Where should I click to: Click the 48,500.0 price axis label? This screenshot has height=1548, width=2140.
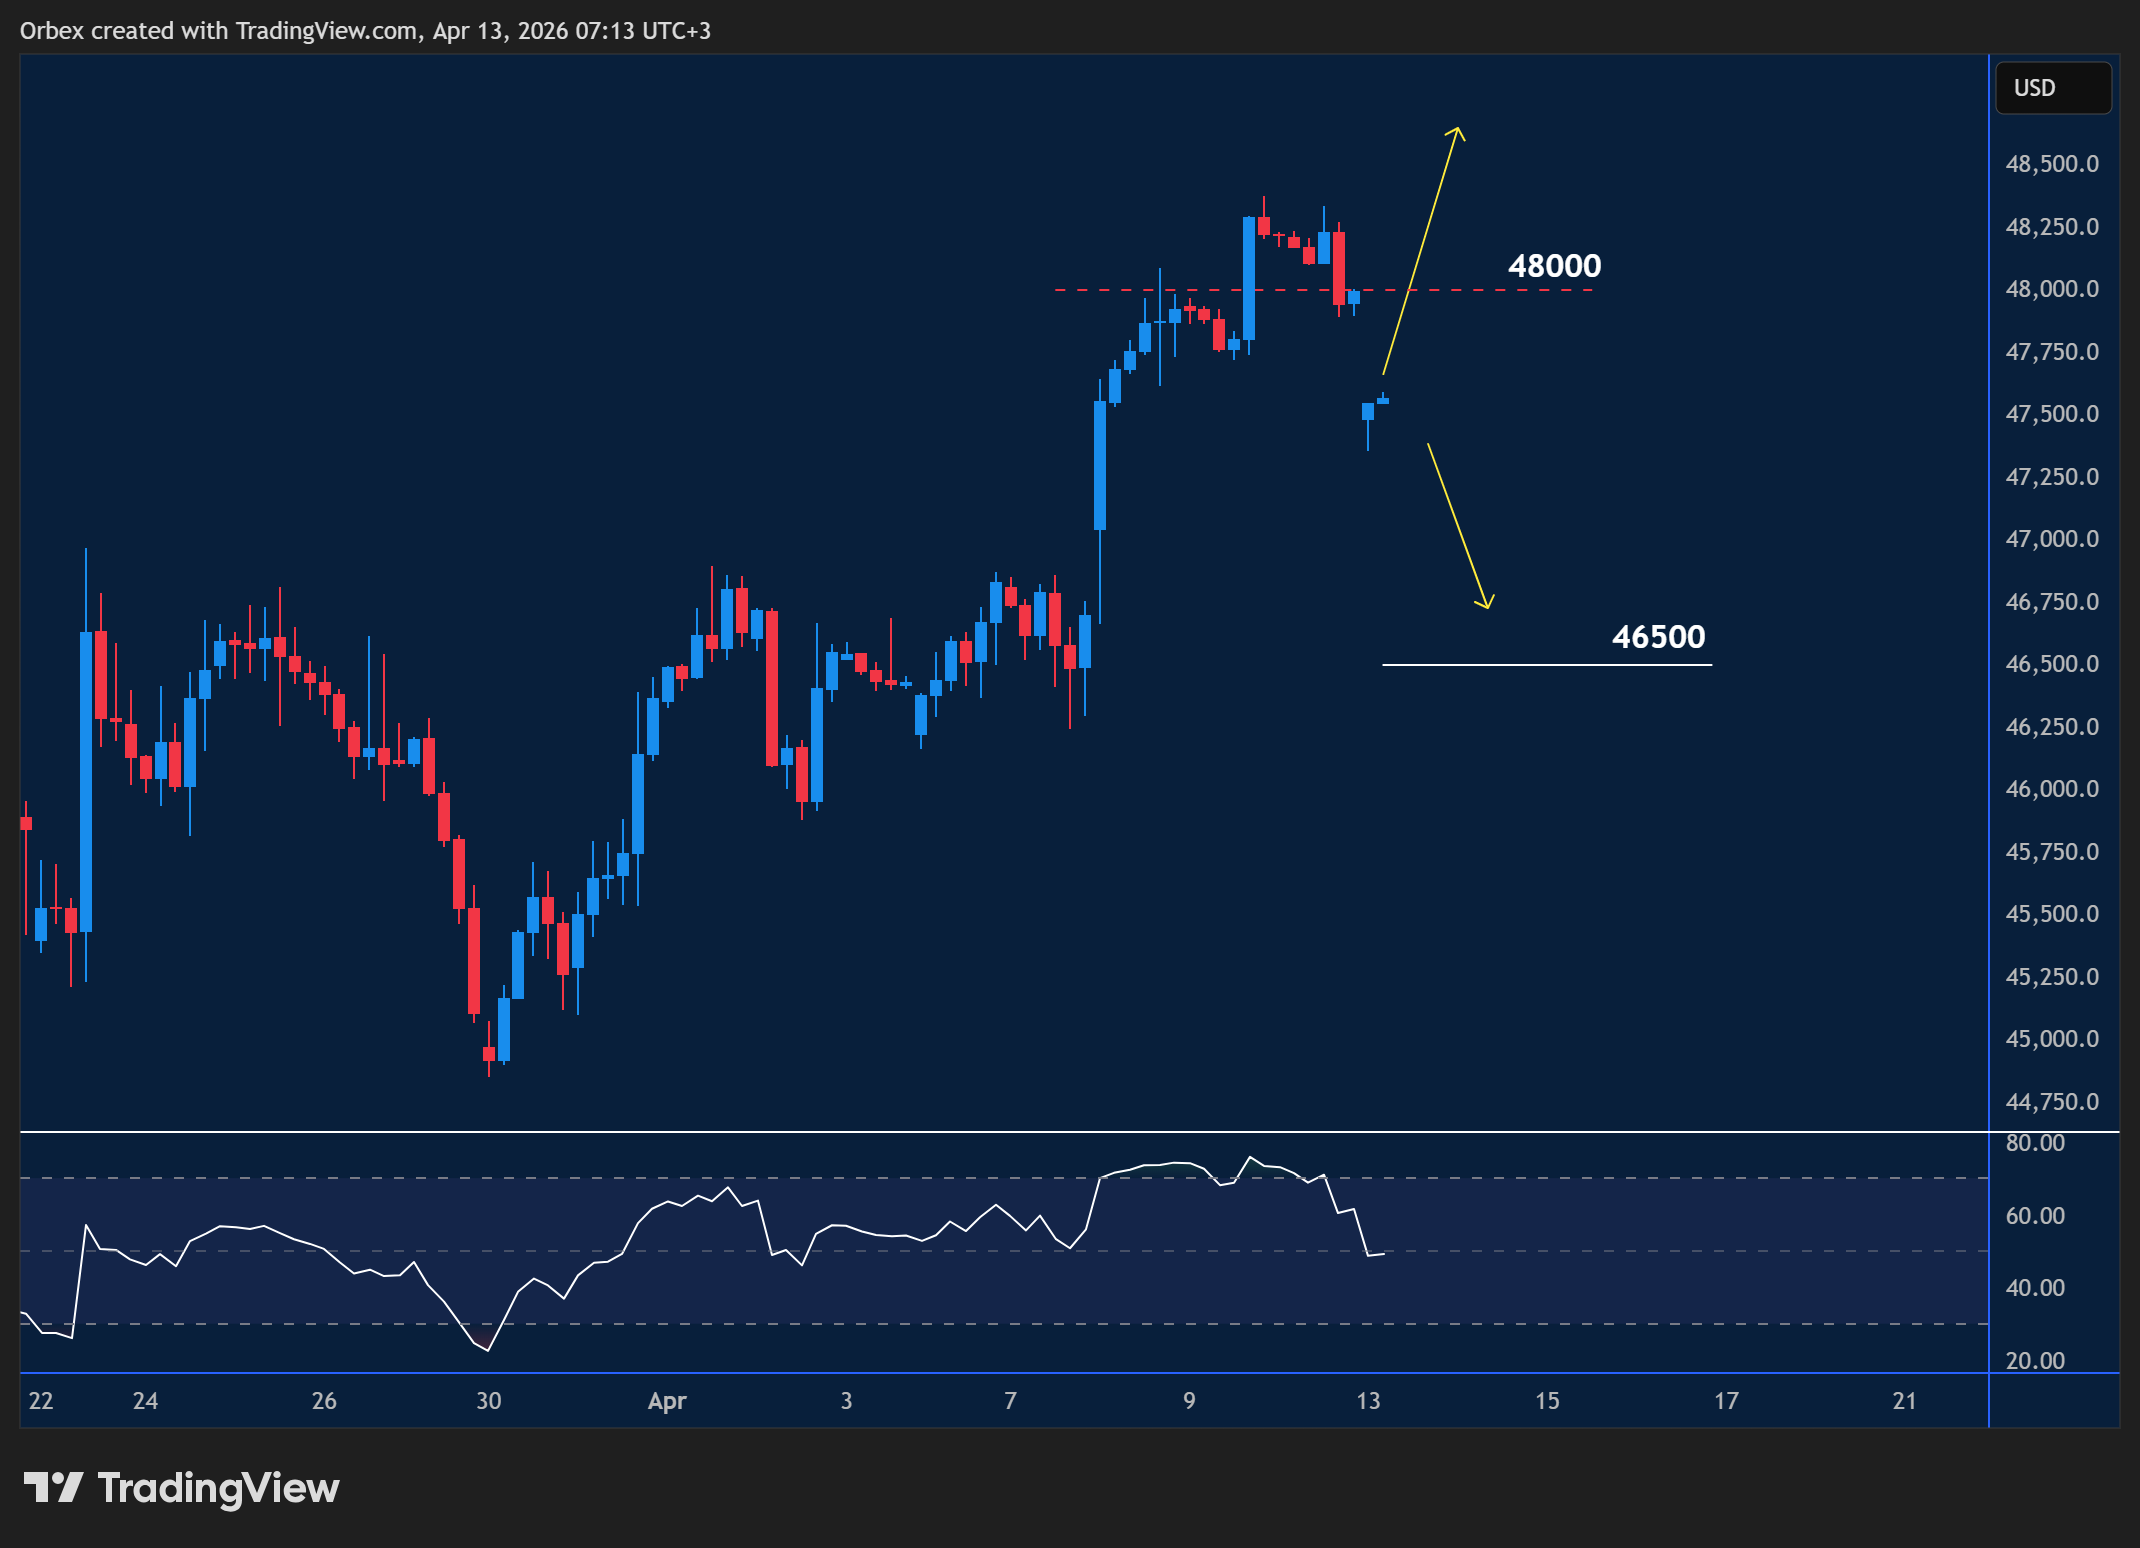click(2051, 164)
